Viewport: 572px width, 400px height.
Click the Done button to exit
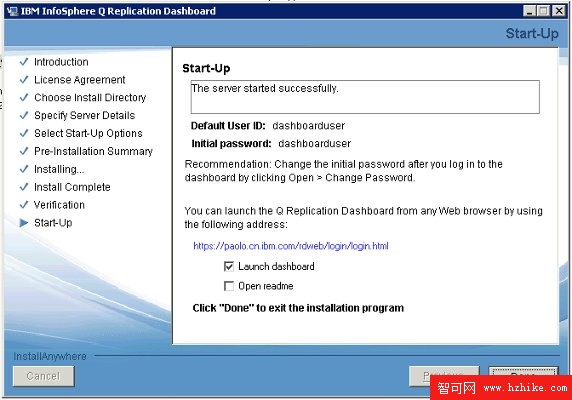pyautogui.click(x=523, y=375)
